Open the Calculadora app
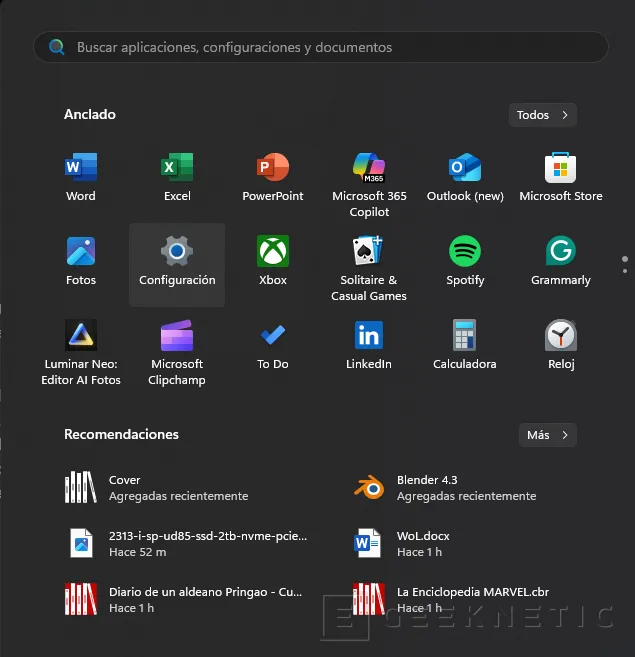Viewport: 635px width, 657px height. pyautogui.click(x=465, y=345)
